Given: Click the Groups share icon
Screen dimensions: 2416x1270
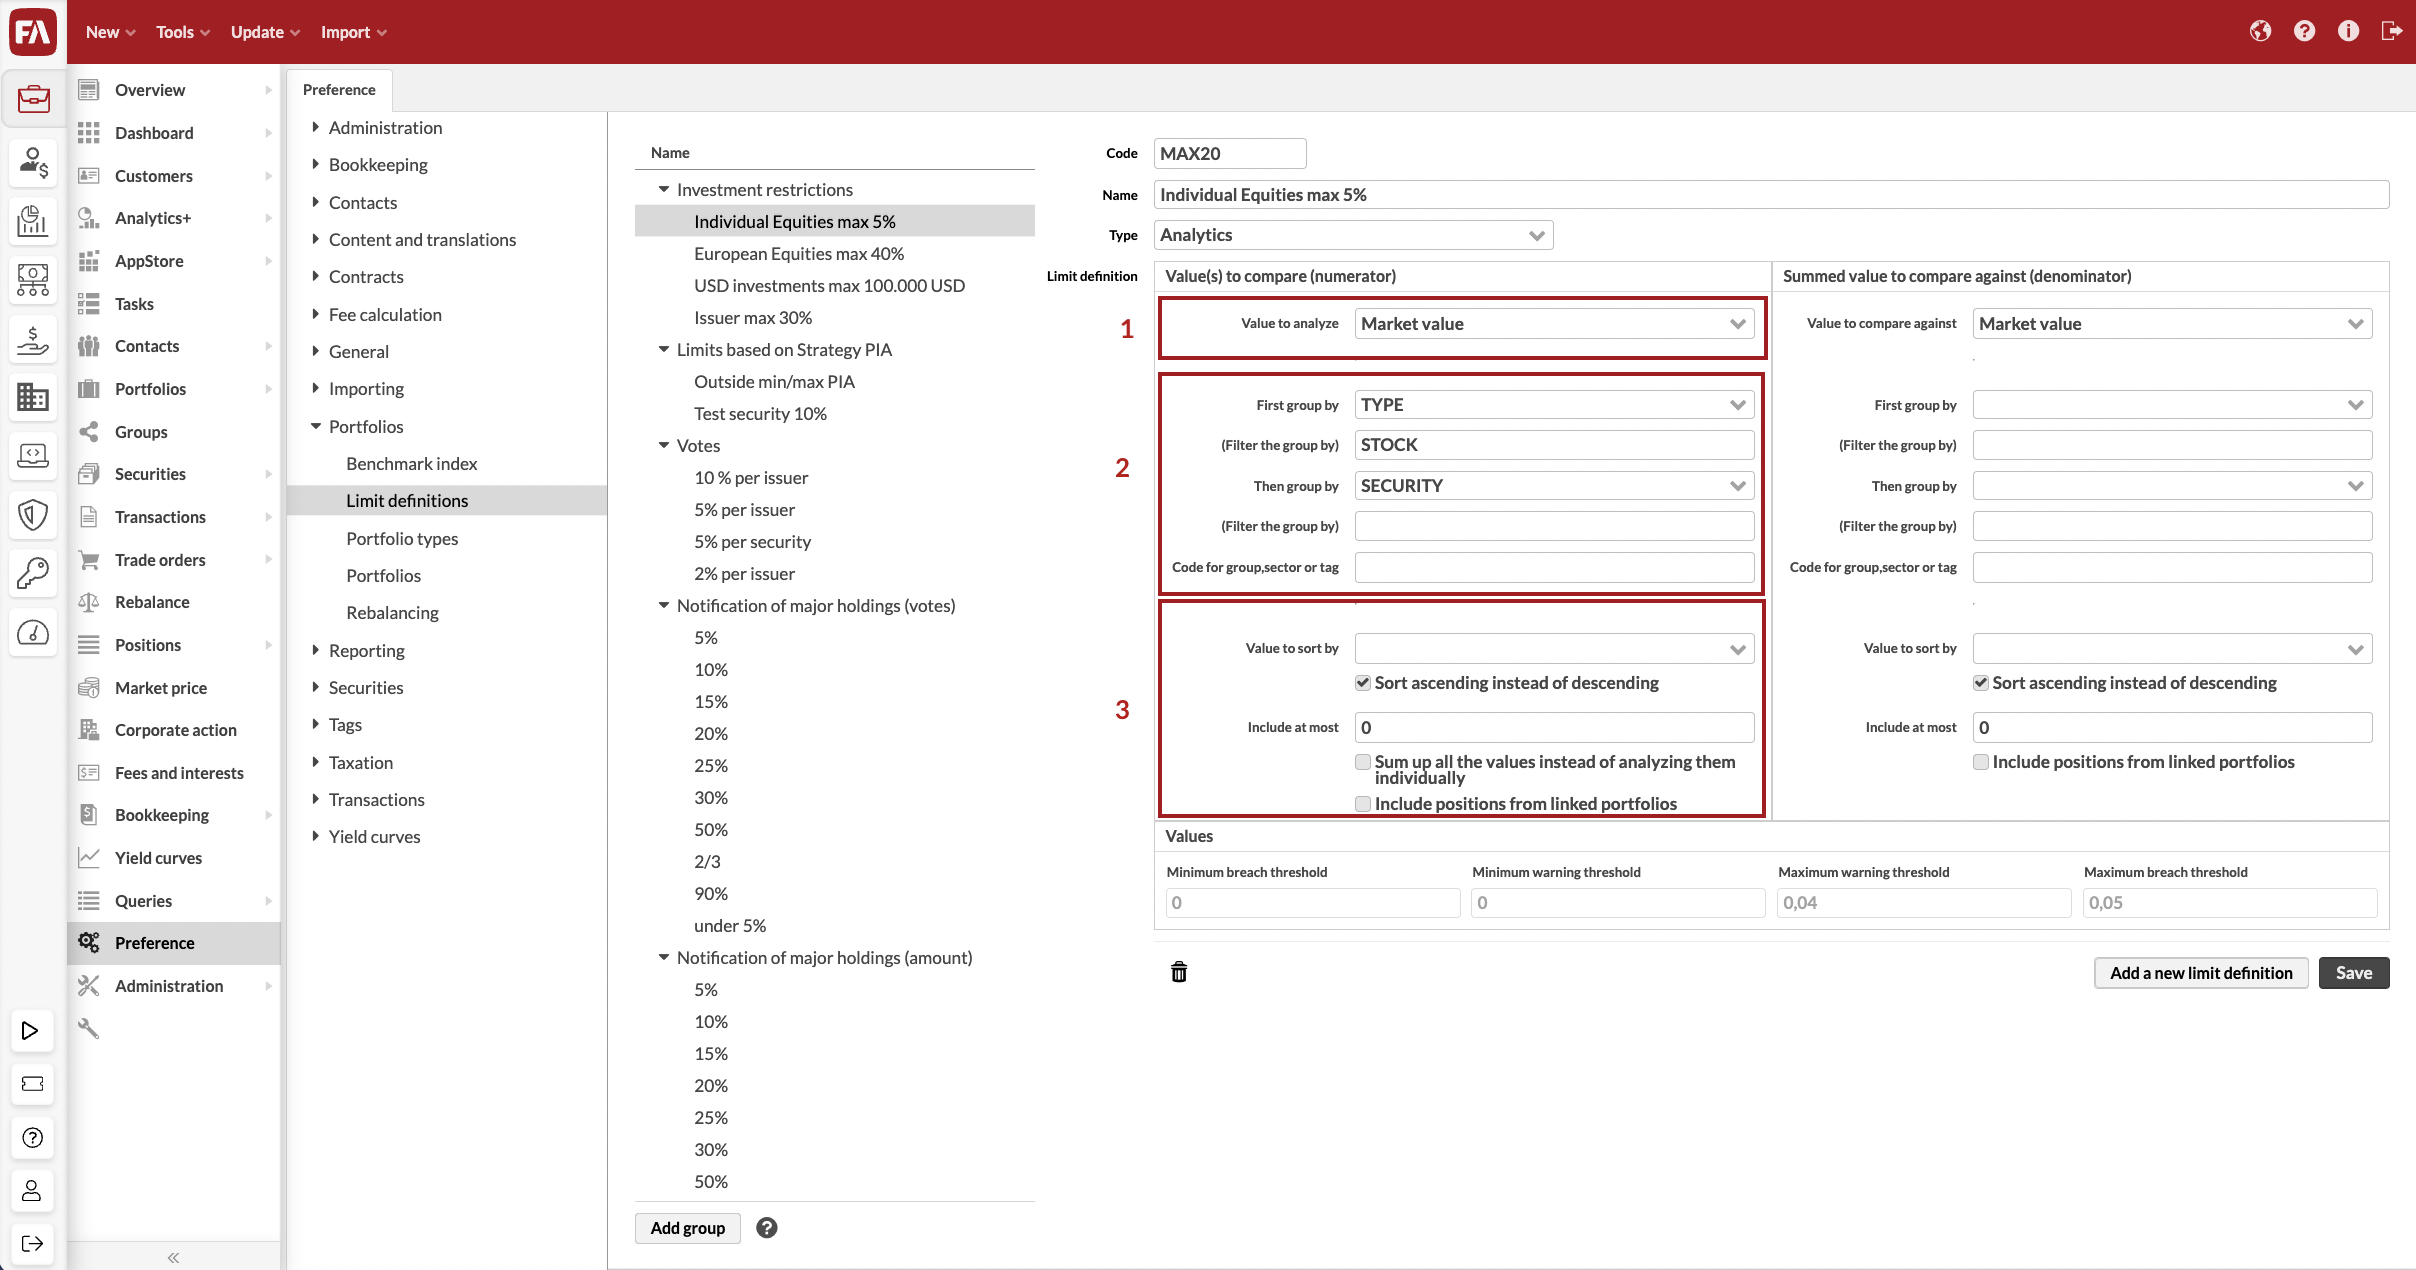Looking at the screenshot, I should click(x=89, y=432).
